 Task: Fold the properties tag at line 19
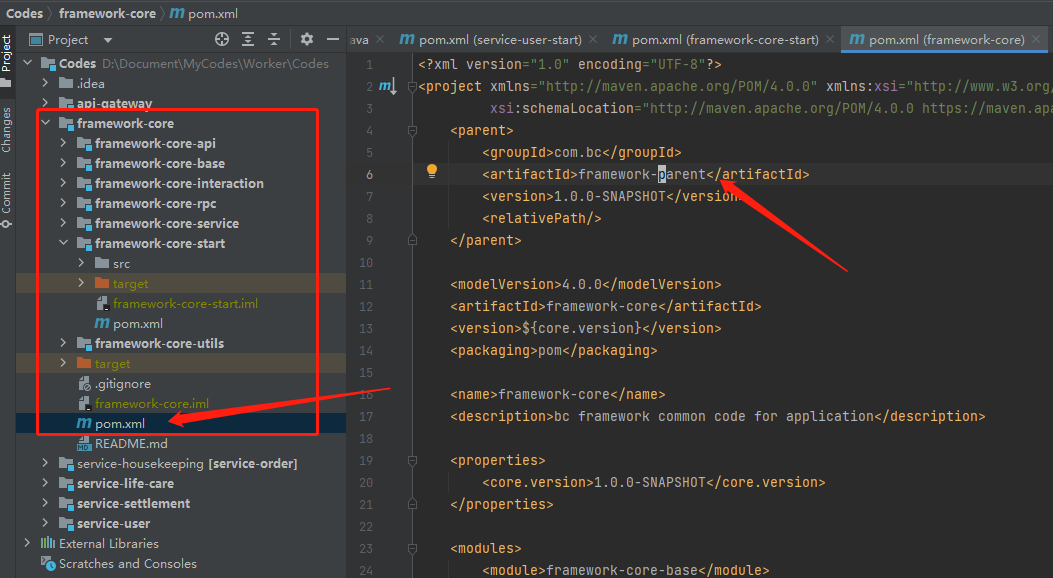412,461
